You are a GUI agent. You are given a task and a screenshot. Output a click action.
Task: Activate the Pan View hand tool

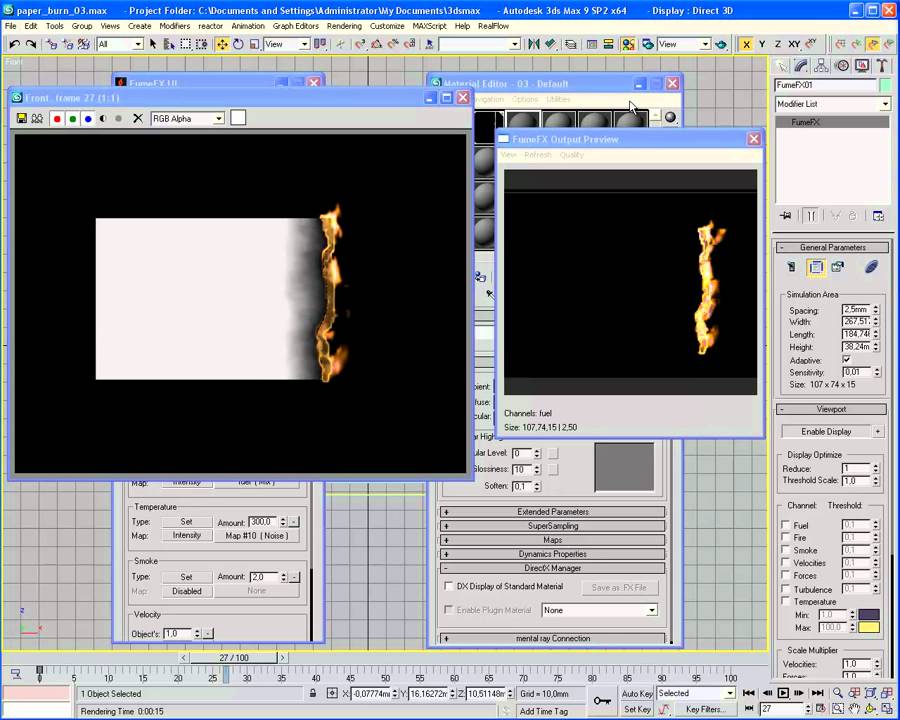pos(854,709)
